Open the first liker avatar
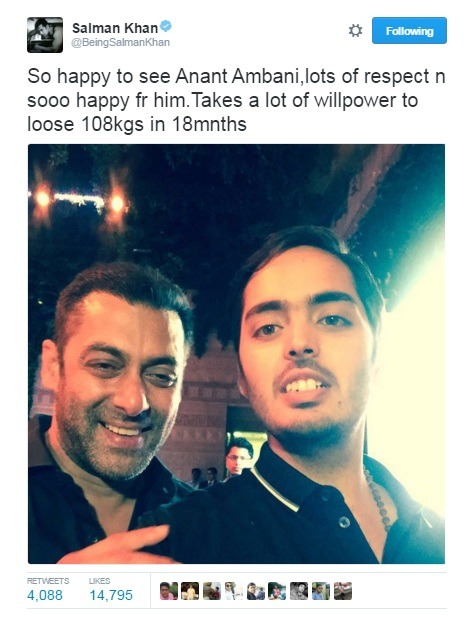This screenshot has width=475, height=621. tap(169, 591)
